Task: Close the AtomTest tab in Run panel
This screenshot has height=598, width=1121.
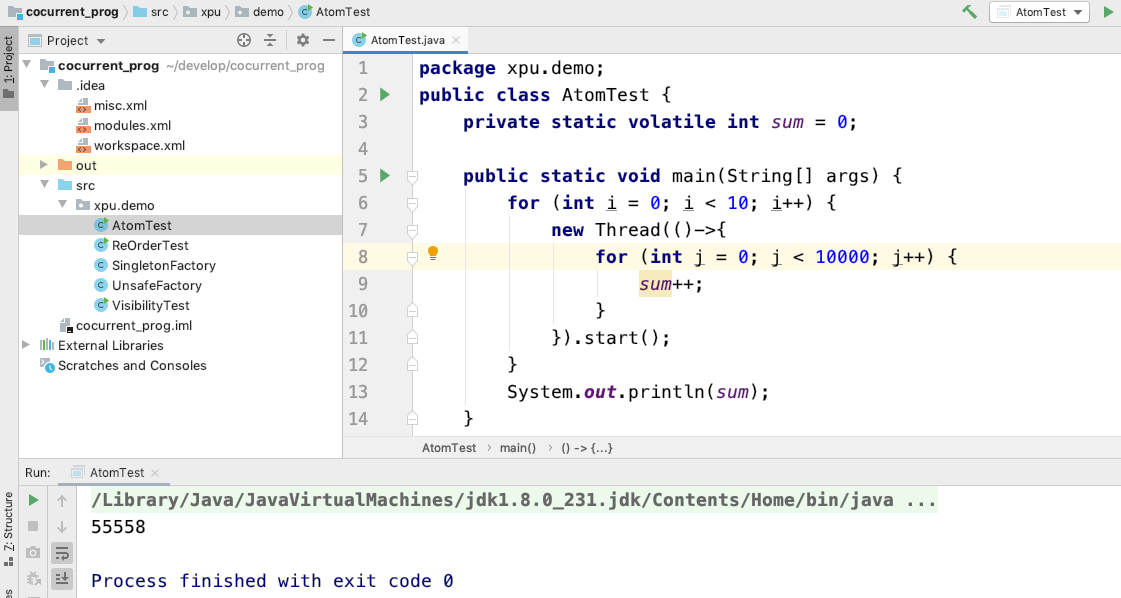Action: click(x=155, y=473)
